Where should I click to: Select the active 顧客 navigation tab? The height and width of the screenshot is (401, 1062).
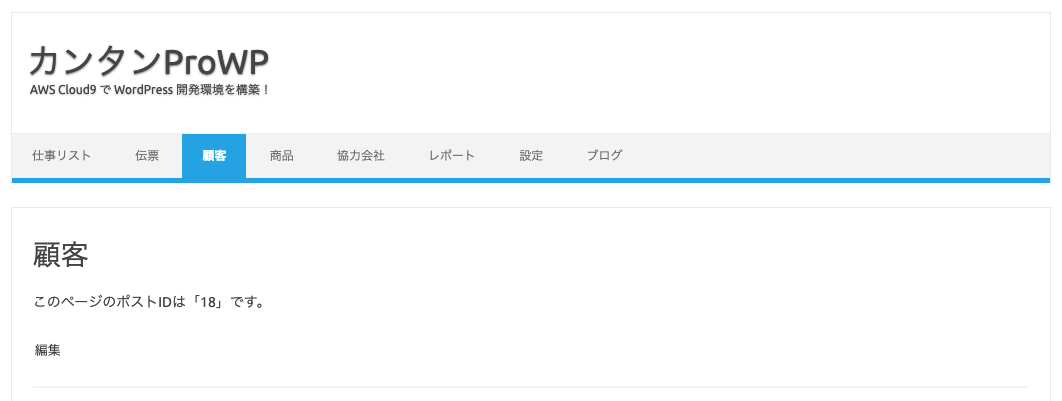point(214,156)
